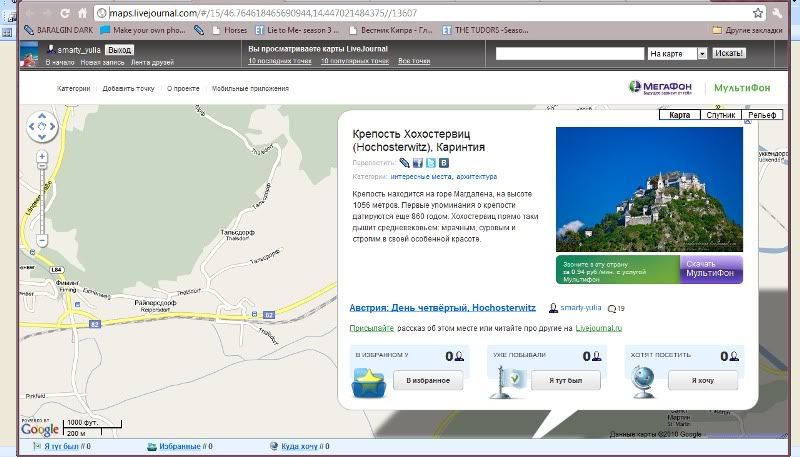Go to 'В начало' link

point(60,62)
